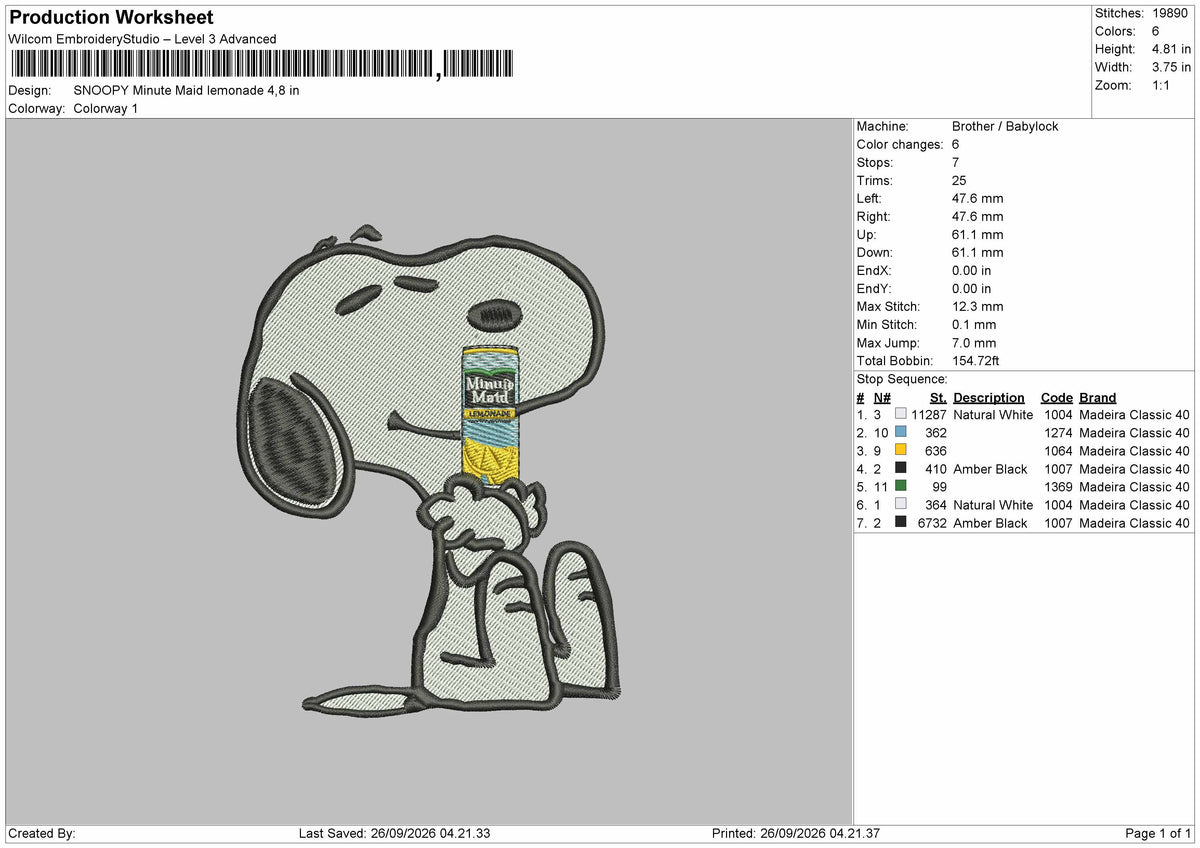
Task: Click the 'Page 1 of 1' footer text
Action: (x=1158, y=833)
